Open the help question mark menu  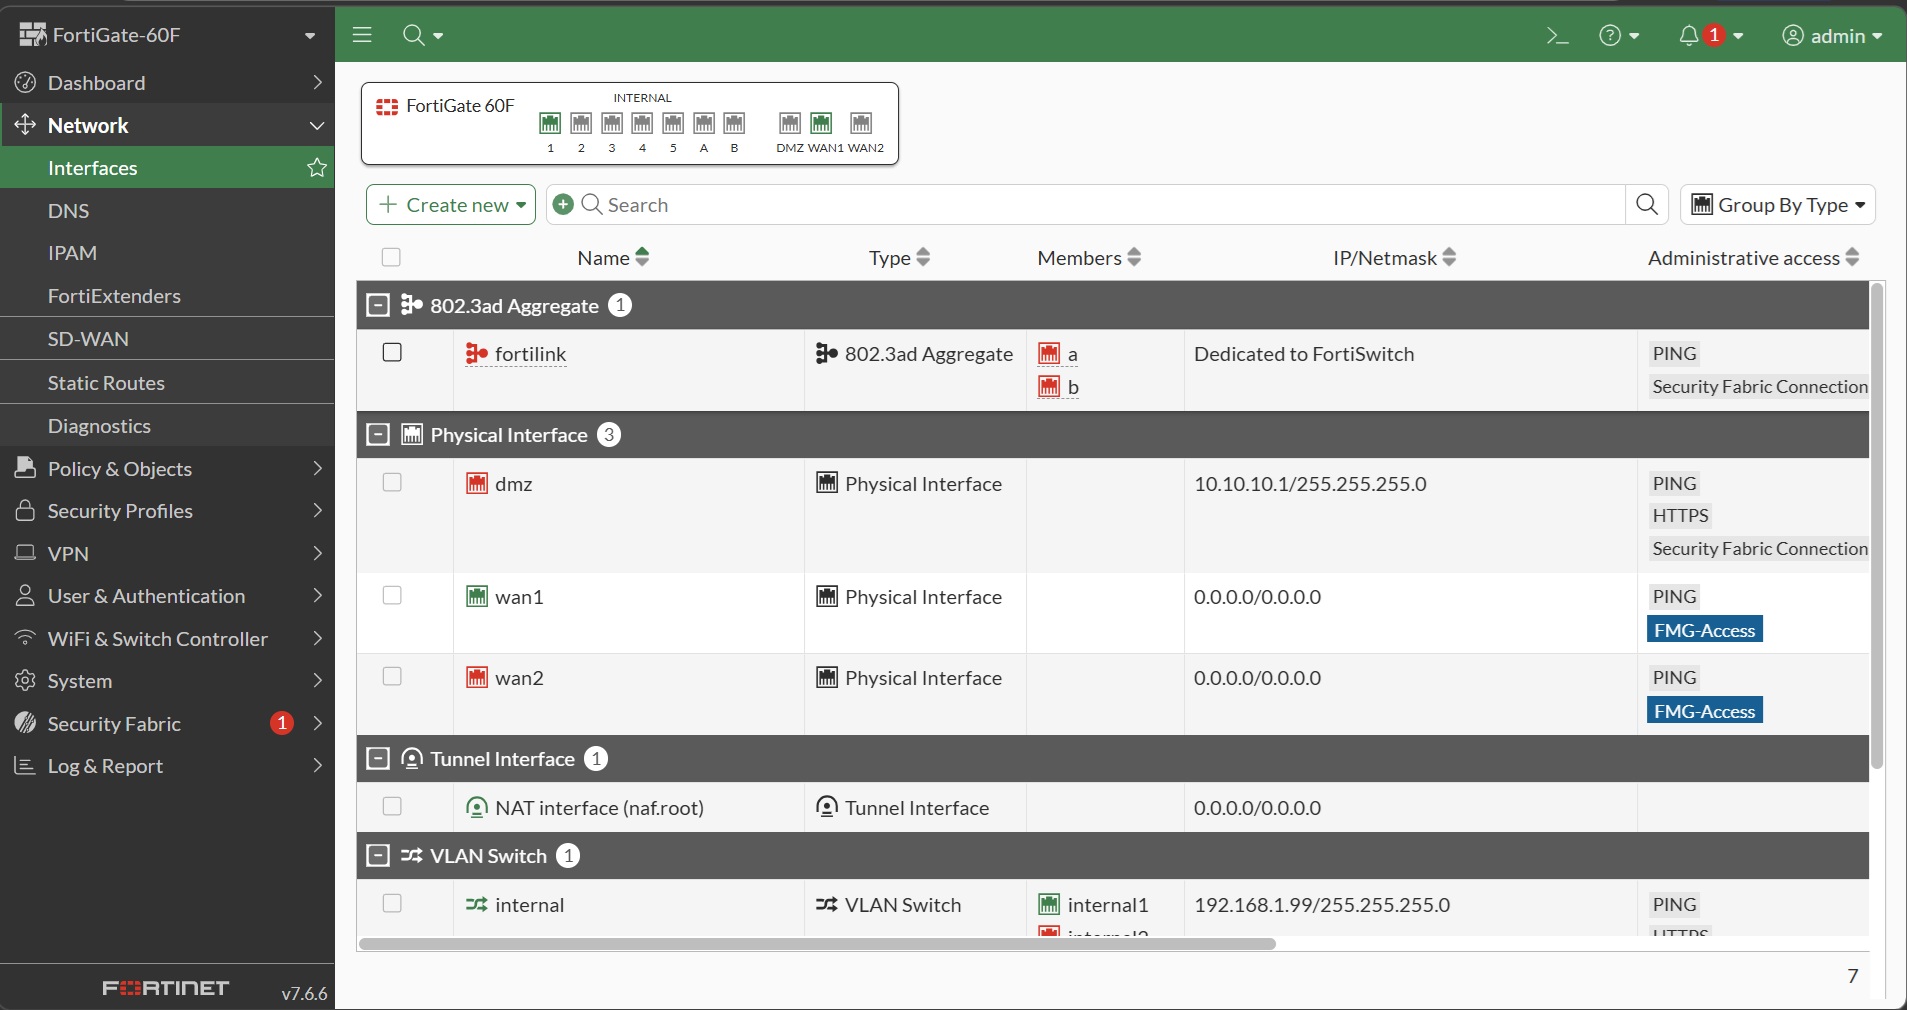(1618, 36)
